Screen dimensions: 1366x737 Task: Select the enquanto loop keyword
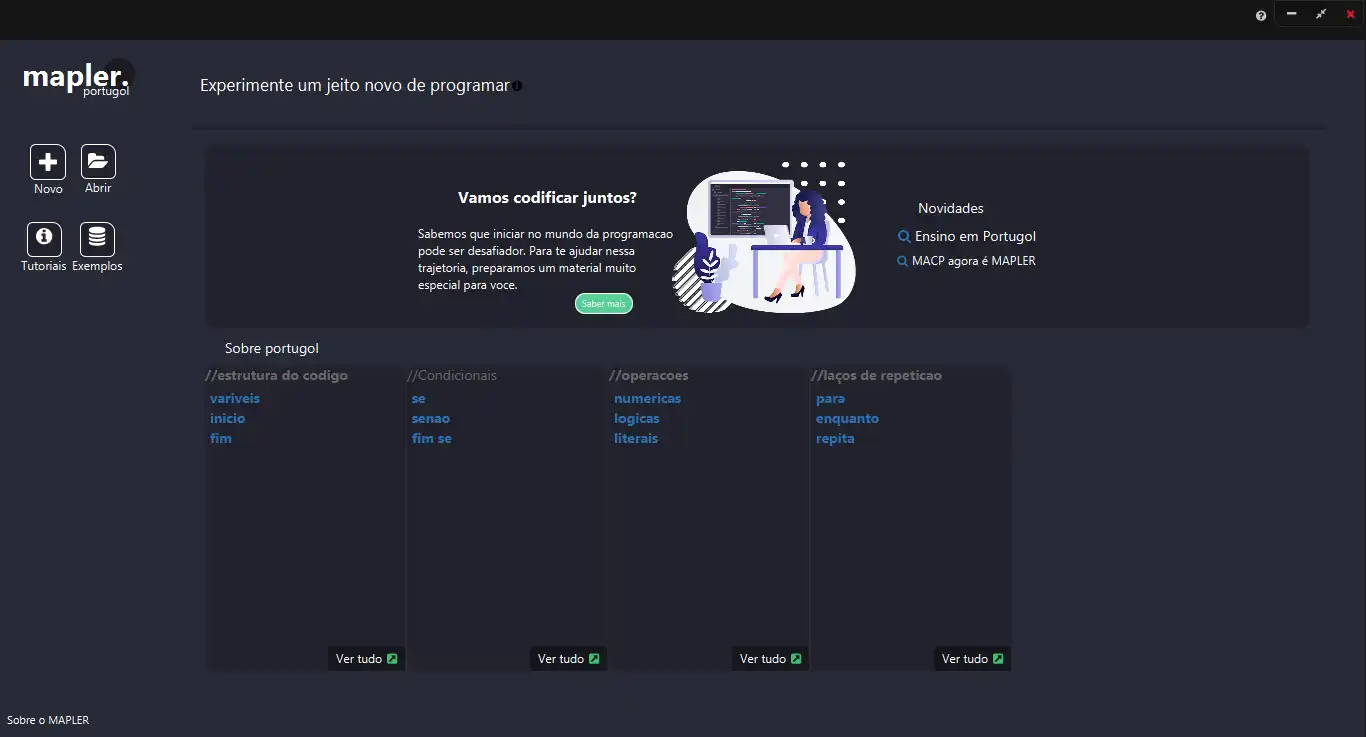(x=847, y=418)
